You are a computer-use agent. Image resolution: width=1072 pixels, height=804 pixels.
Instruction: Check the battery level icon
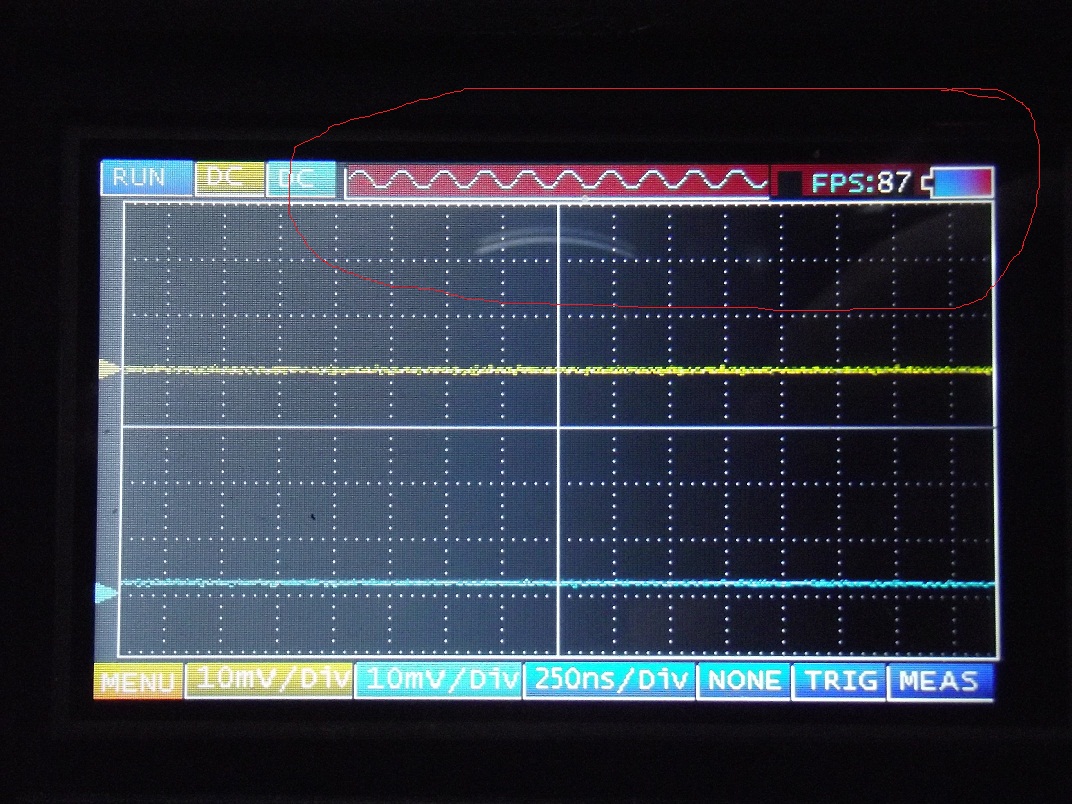coord(956,183)
